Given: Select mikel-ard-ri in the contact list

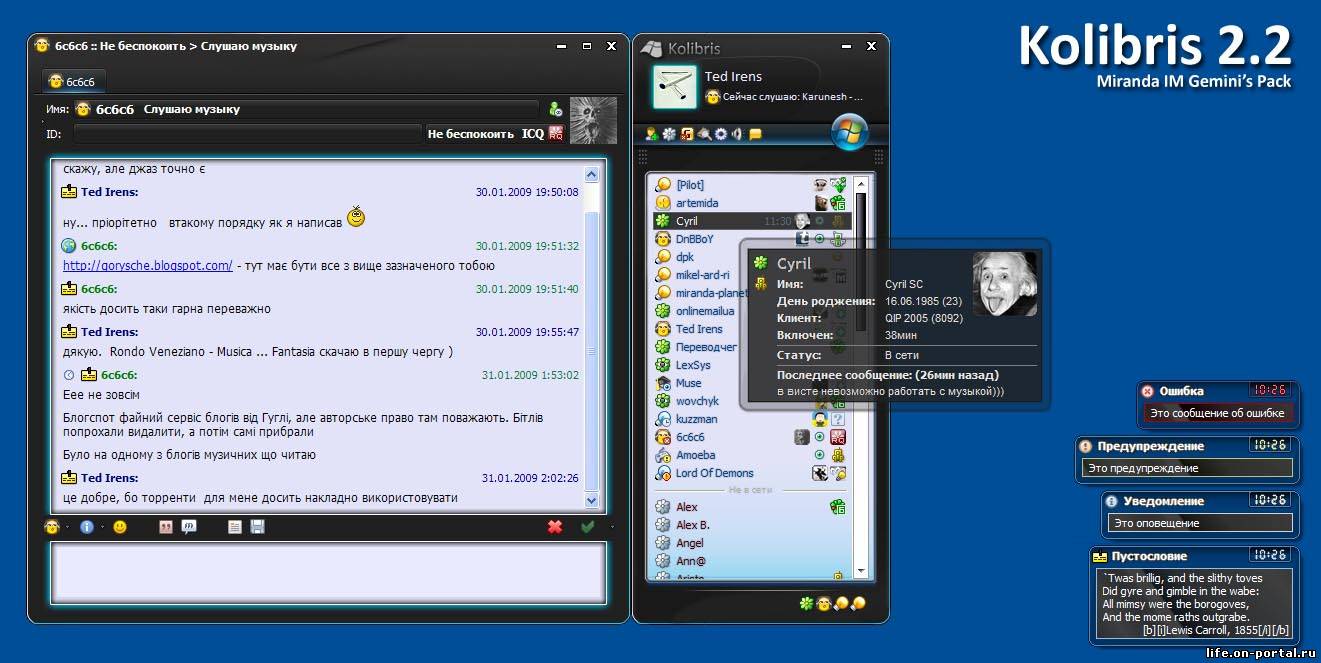Looking at the screenshot, I should pos(695,275).
